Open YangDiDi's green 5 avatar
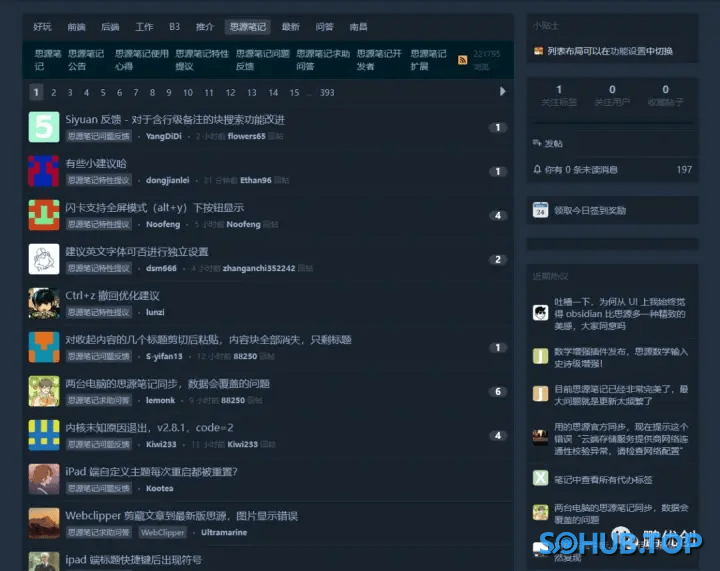 click(44, 127)
